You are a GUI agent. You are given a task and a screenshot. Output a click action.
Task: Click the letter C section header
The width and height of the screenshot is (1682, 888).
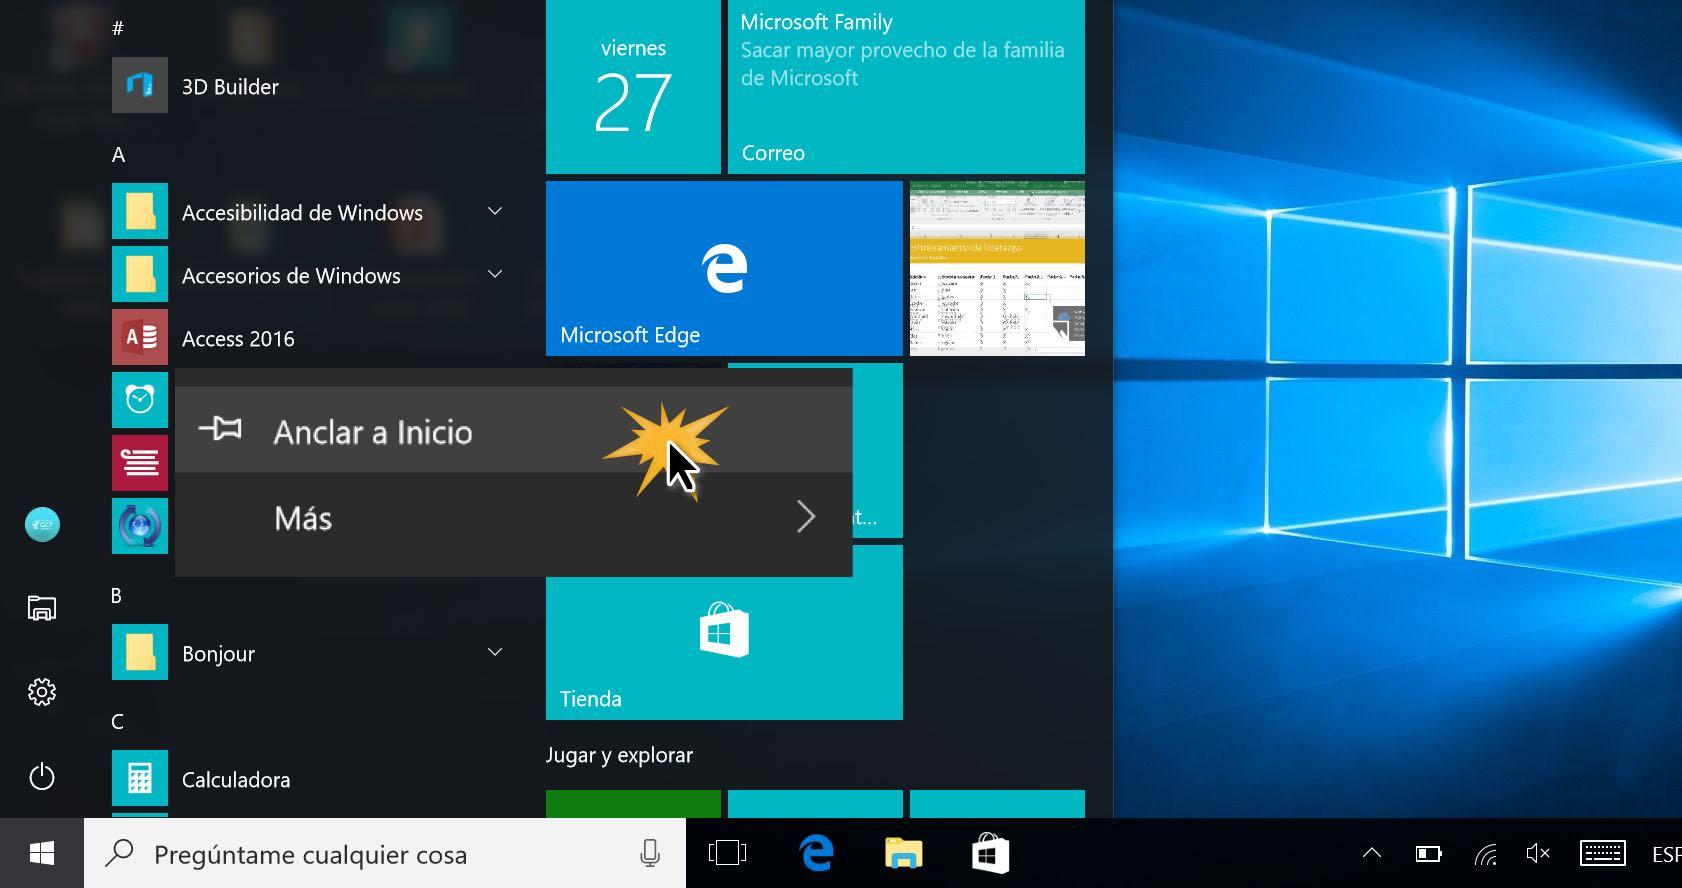pos(117,721)
